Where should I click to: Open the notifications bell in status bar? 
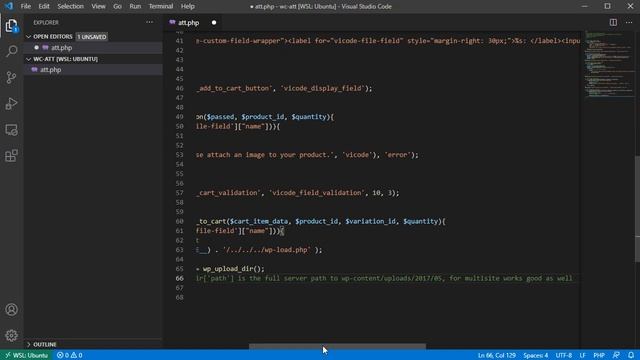(631, 355)
